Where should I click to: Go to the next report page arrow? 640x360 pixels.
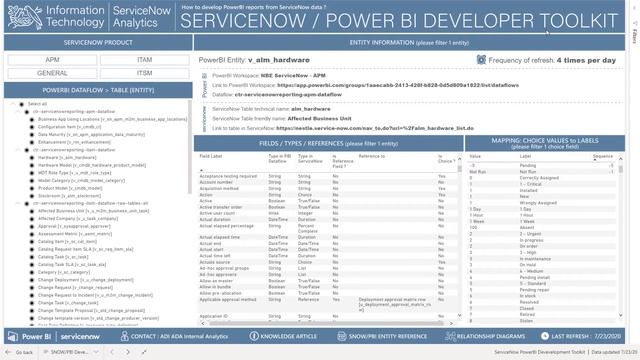pyautogui.click(x=128, y=352)
